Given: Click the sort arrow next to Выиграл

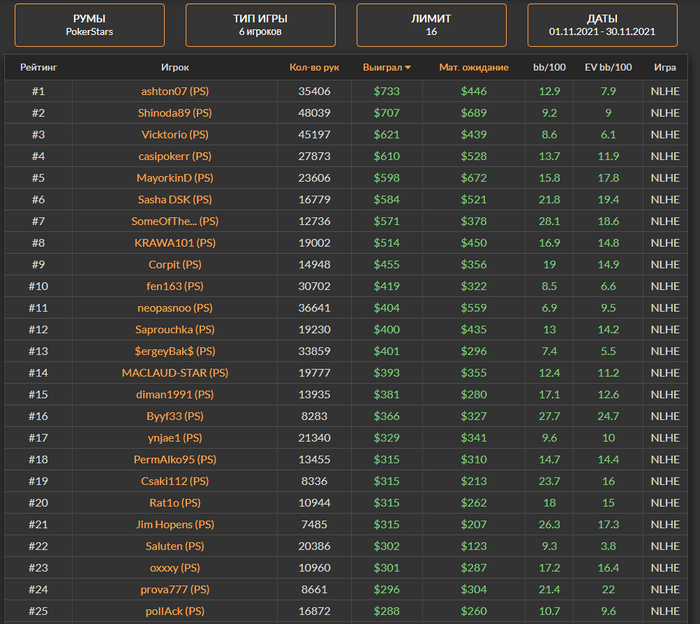Looking at the screenshot, I should tap(407, 68).
